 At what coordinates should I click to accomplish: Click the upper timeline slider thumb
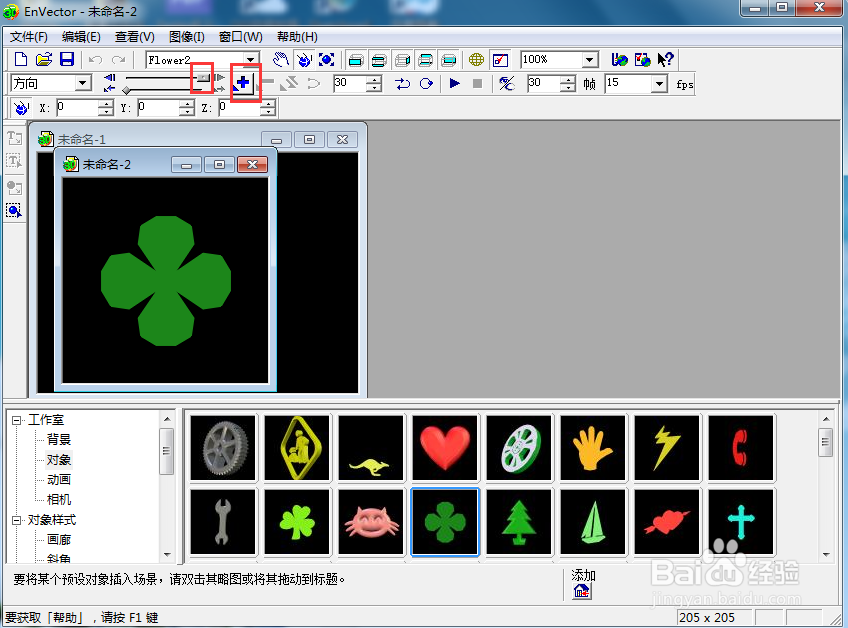point(203,78)
